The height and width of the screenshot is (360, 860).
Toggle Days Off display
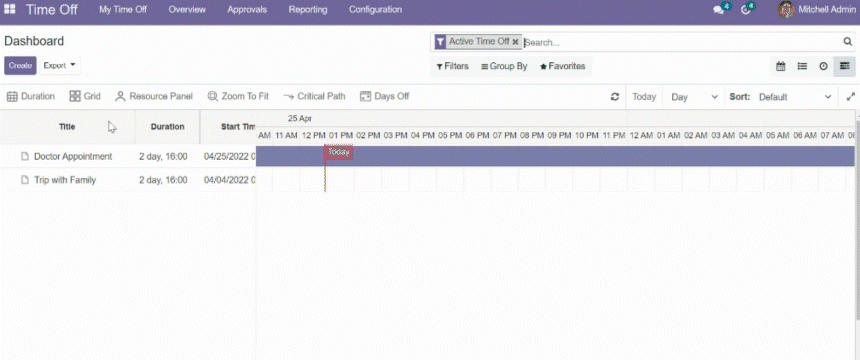384,97
